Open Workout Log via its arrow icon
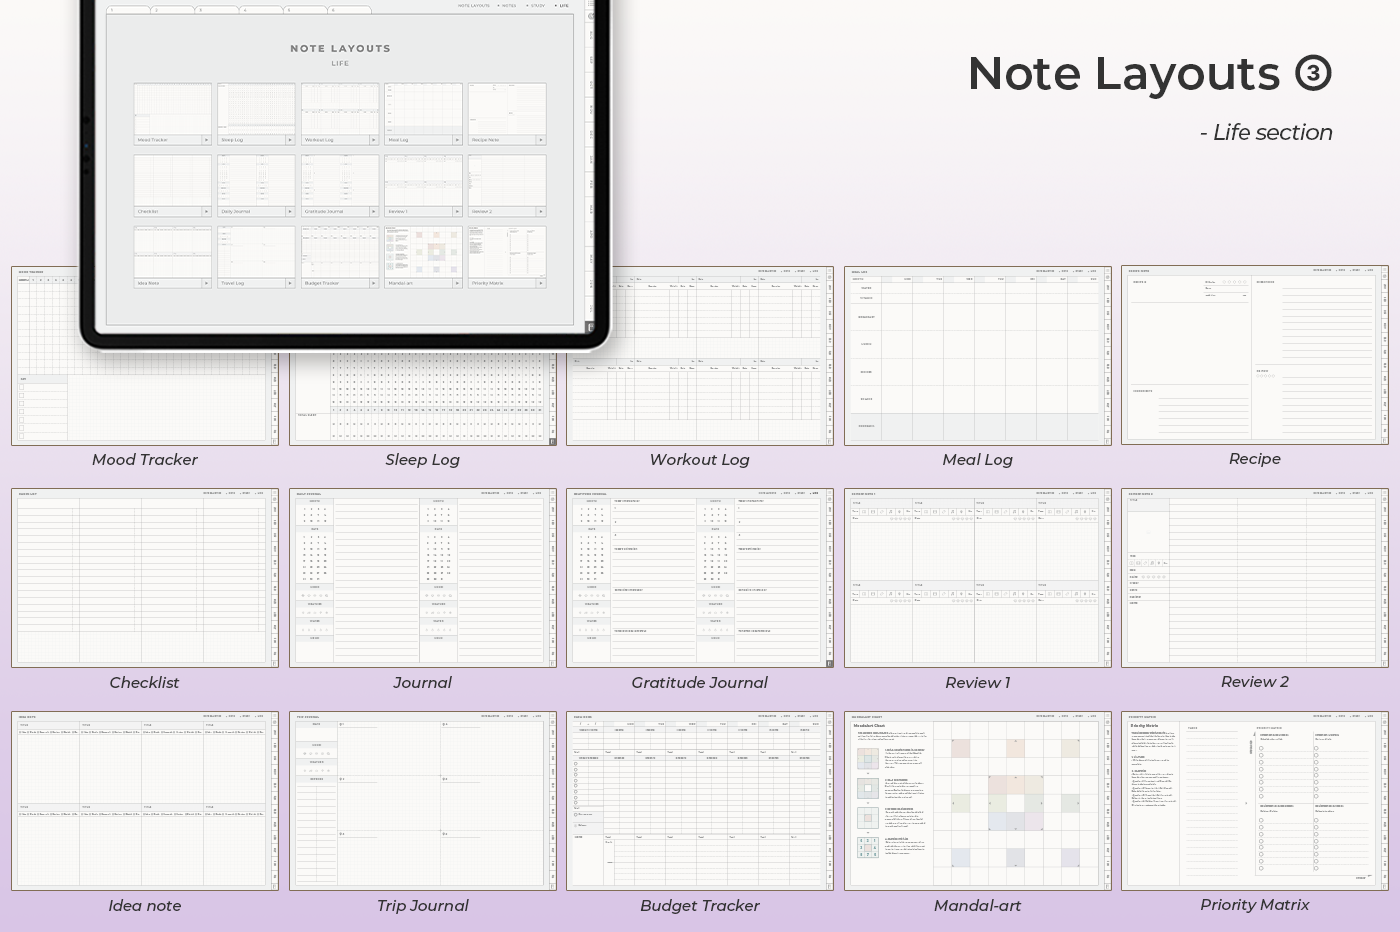Viewport: 1400px width, 932px height. coord(374,140)
